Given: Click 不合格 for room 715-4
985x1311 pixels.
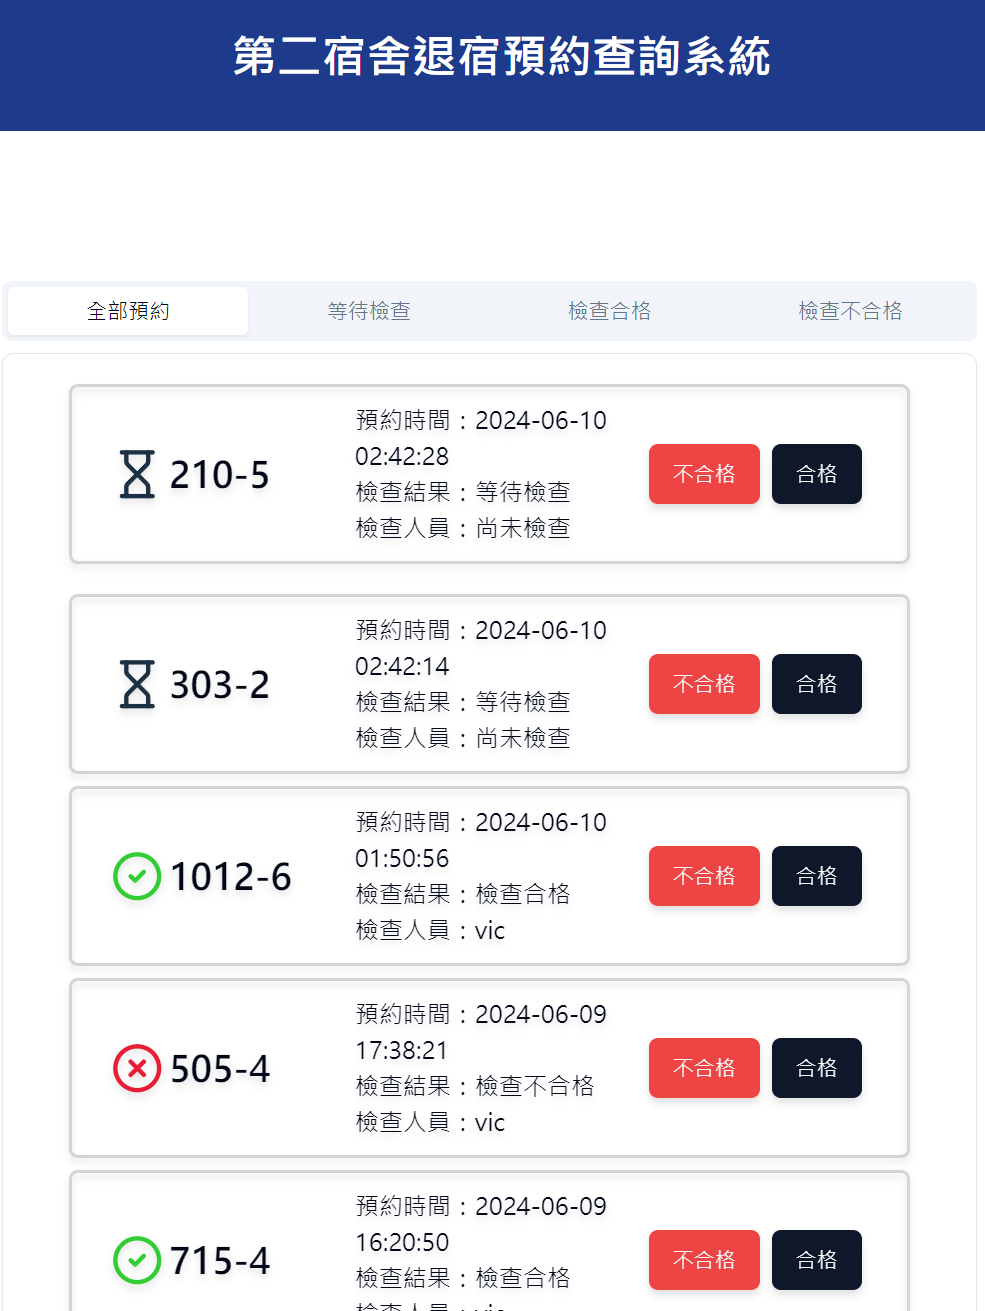Looking at the screenshot, I should click(x=704, y=1260).
